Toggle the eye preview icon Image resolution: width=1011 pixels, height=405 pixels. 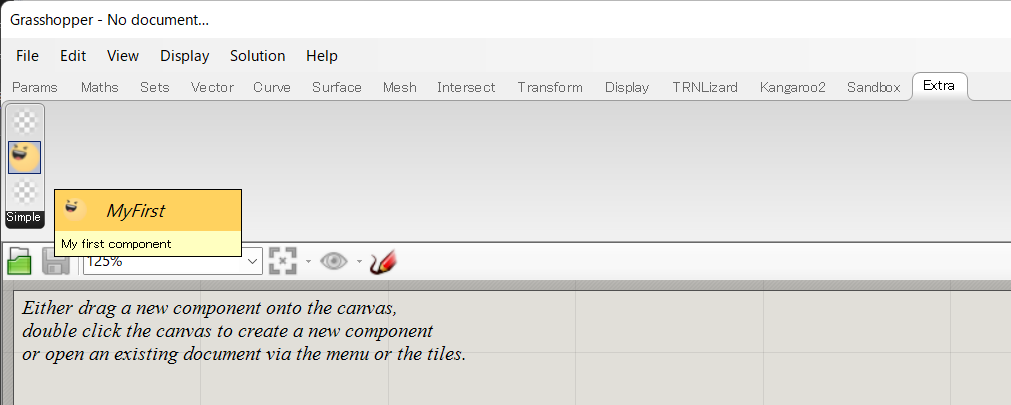point(333,261)
